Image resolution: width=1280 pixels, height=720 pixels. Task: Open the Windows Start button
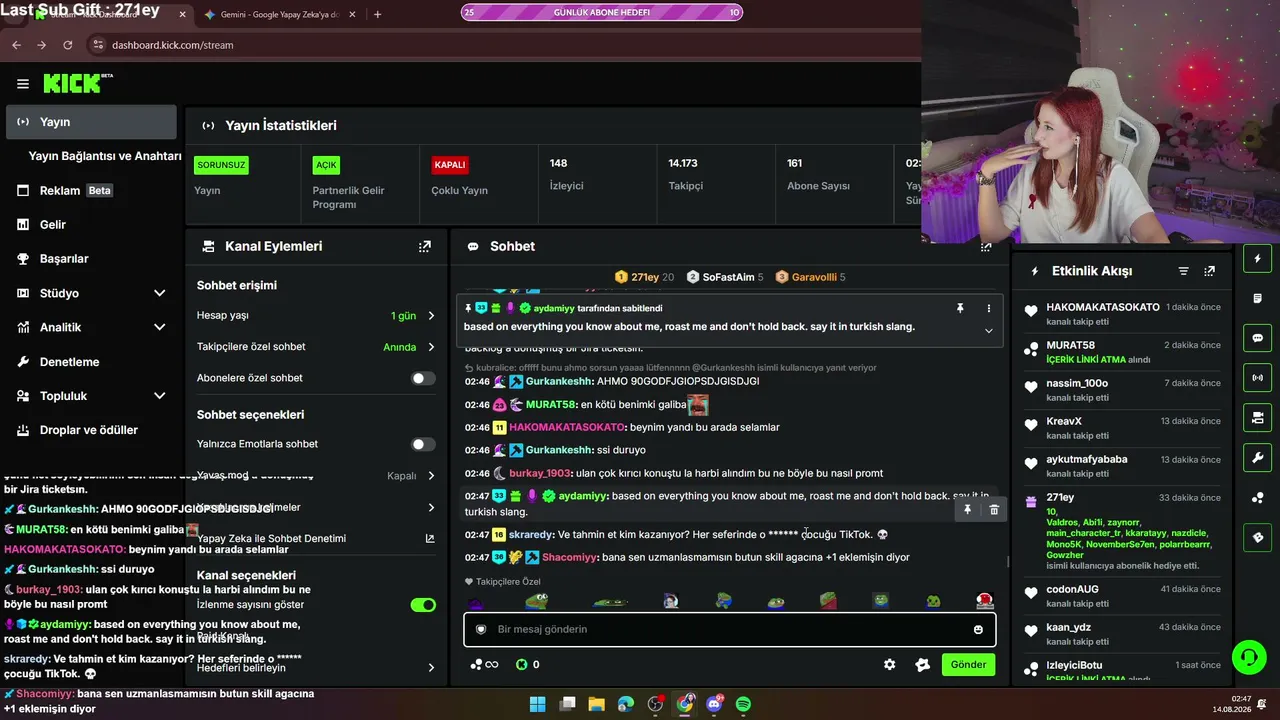pos(537,704)
